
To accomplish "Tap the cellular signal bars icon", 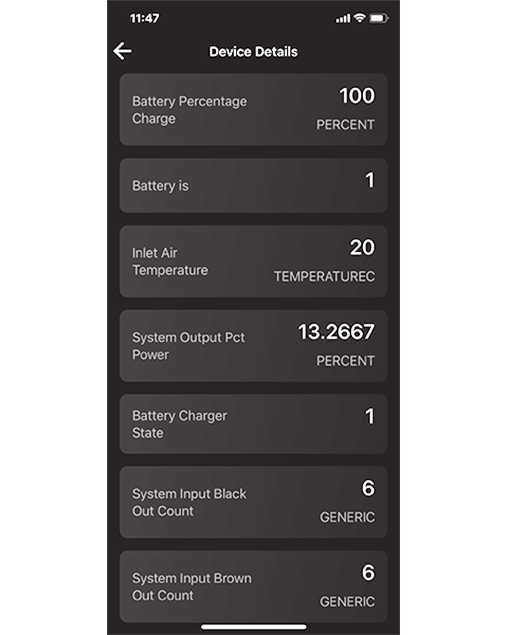I will coord(343,19).
